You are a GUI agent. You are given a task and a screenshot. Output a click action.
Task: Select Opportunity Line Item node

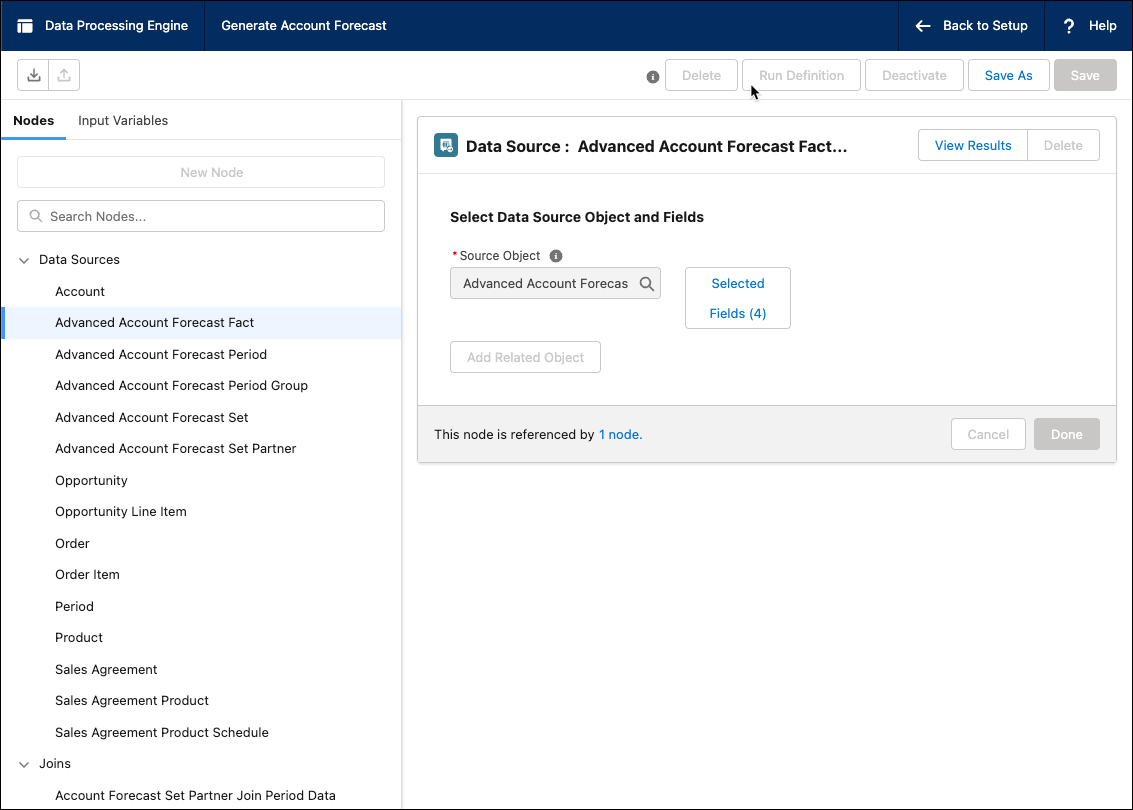pos(202,512)
